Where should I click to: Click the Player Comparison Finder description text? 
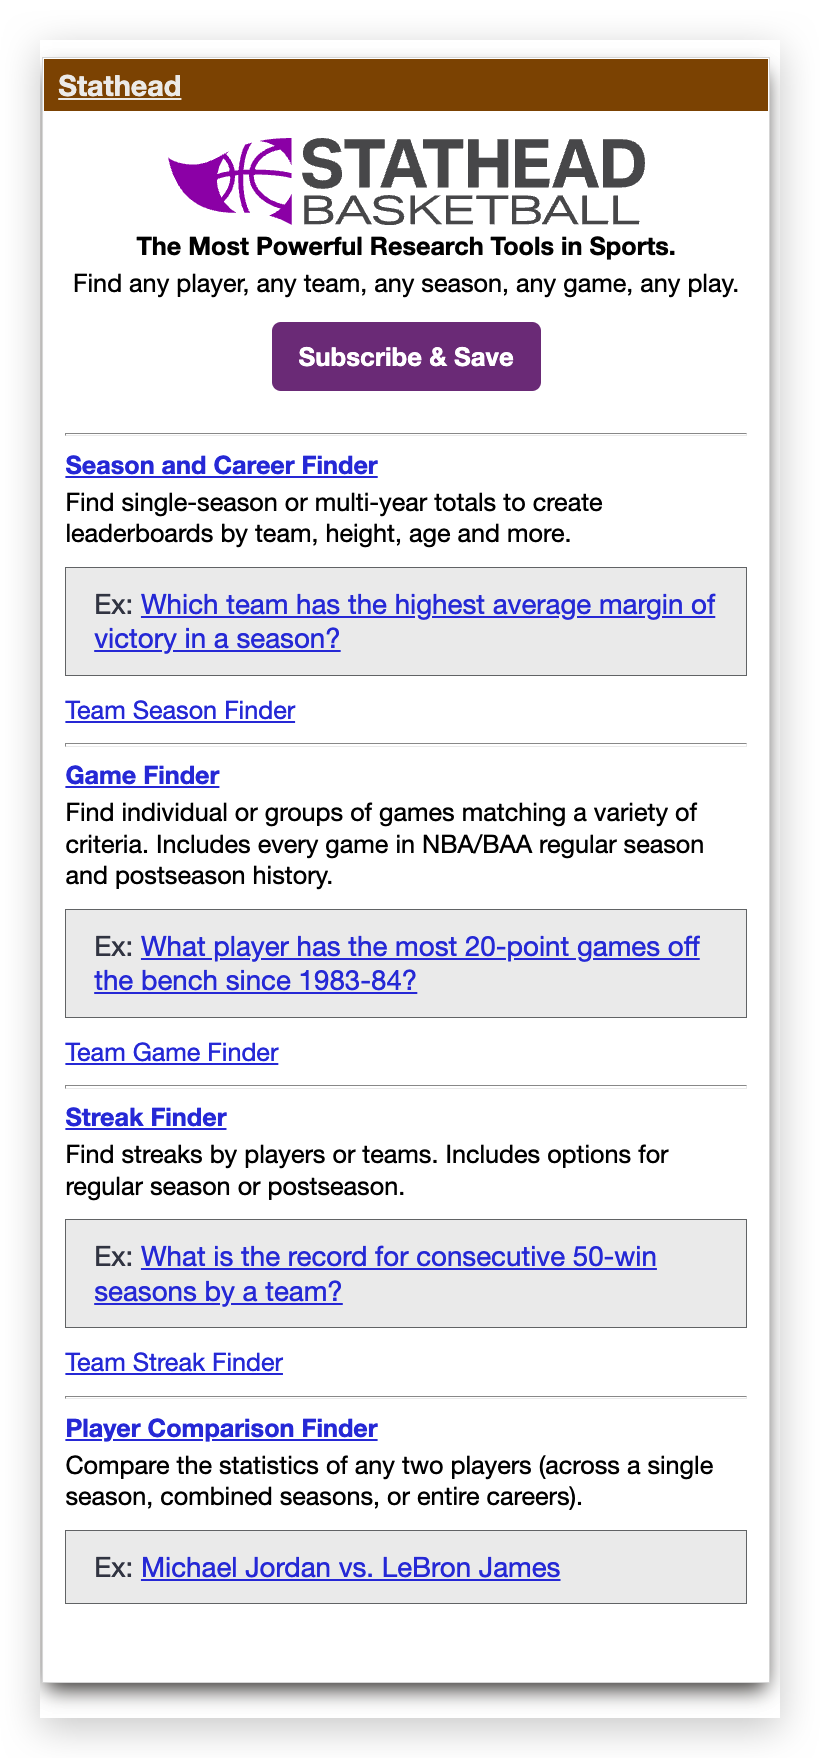(x=389, y=1481)
